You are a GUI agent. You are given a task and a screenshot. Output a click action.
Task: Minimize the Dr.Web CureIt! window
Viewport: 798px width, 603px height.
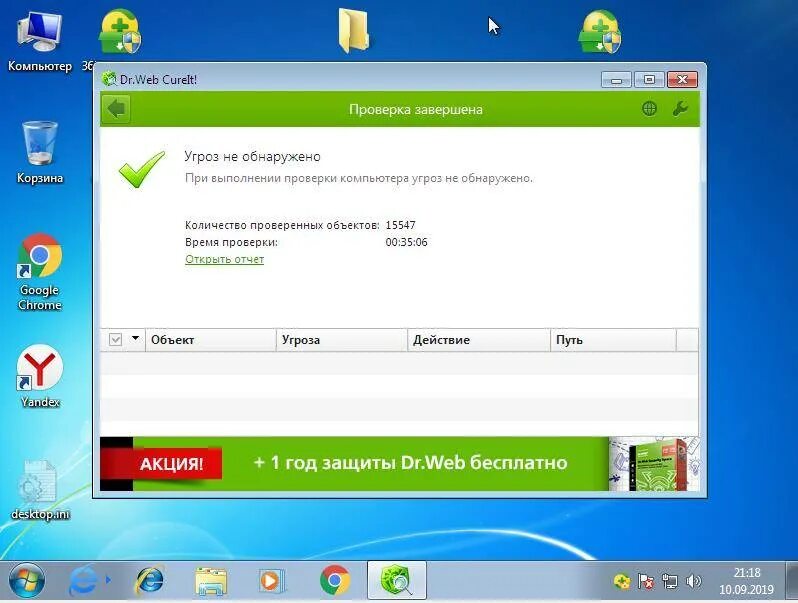[616, 79]
